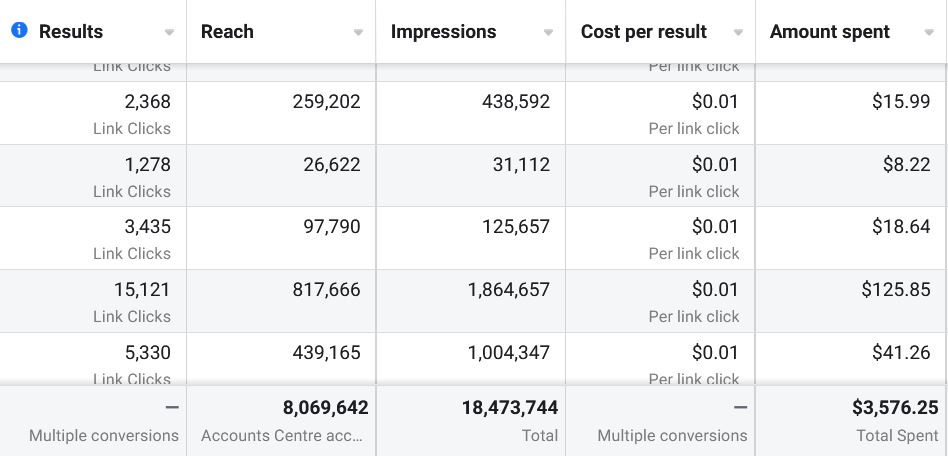The height and width of the screenshot is (456, 948).
Task: Click the Amount spent header label
Action: click(x=830, y=32)
